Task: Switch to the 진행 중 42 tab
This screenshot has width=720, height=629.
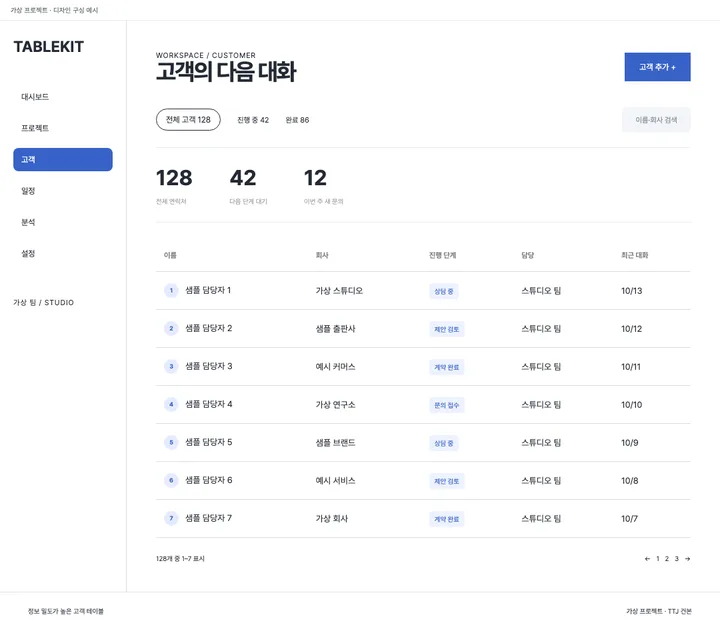Action: coord(253,120)
